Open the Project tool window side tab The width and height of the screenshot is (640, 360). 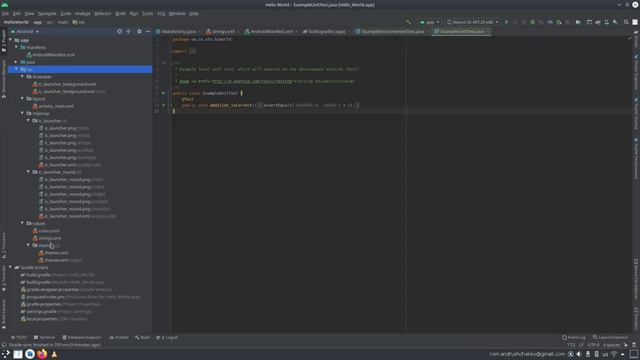click(4, 41)
